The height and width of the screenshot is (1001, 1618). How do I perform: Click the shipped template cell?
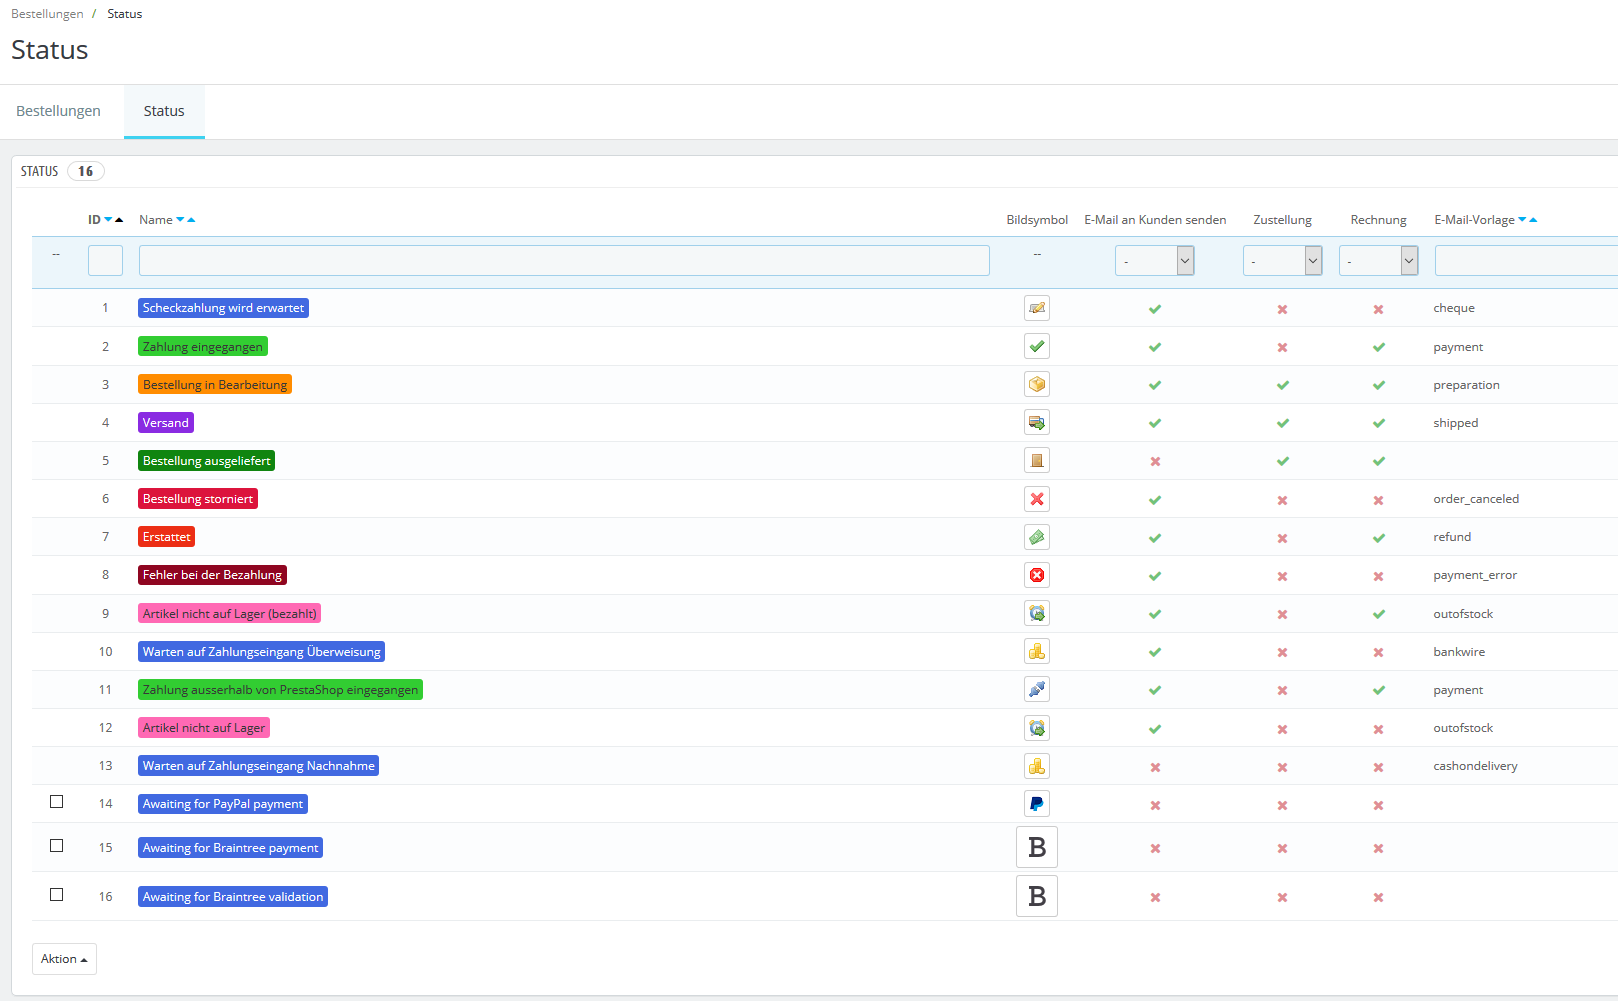pos(1455,423)
